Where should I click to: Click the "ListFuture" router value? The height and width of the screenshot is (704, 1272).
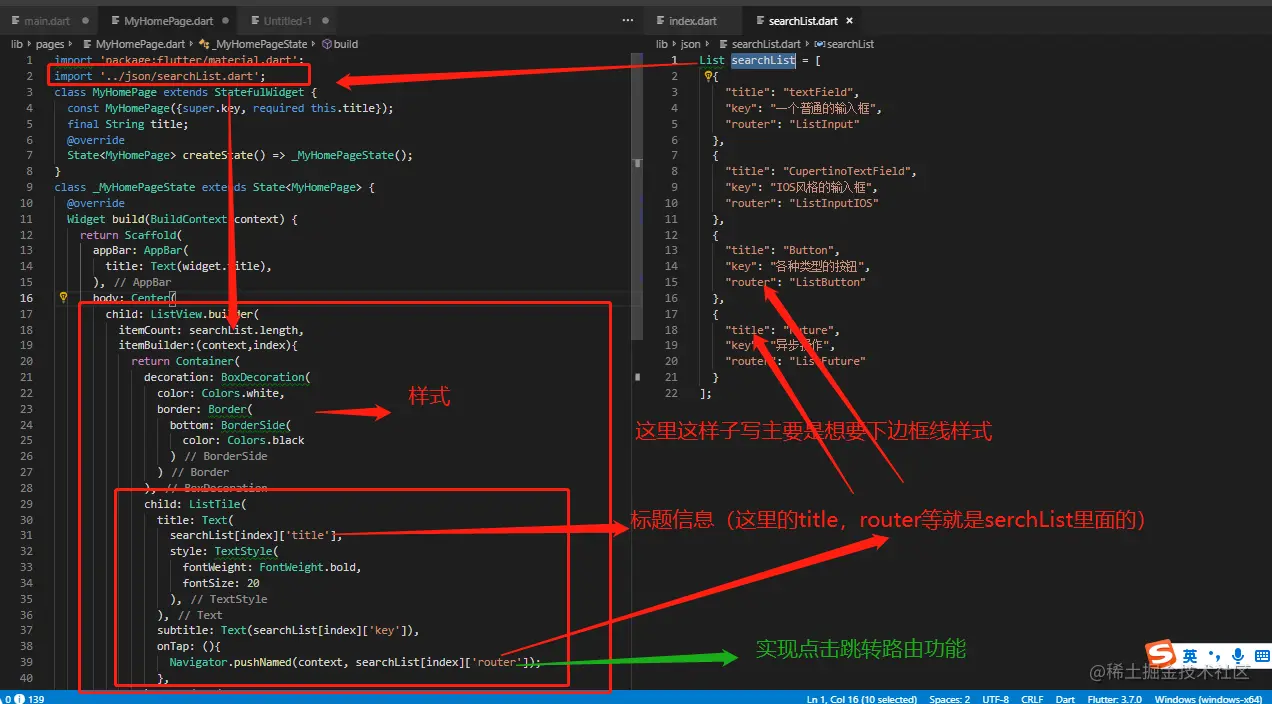click(x=827, y=361)
